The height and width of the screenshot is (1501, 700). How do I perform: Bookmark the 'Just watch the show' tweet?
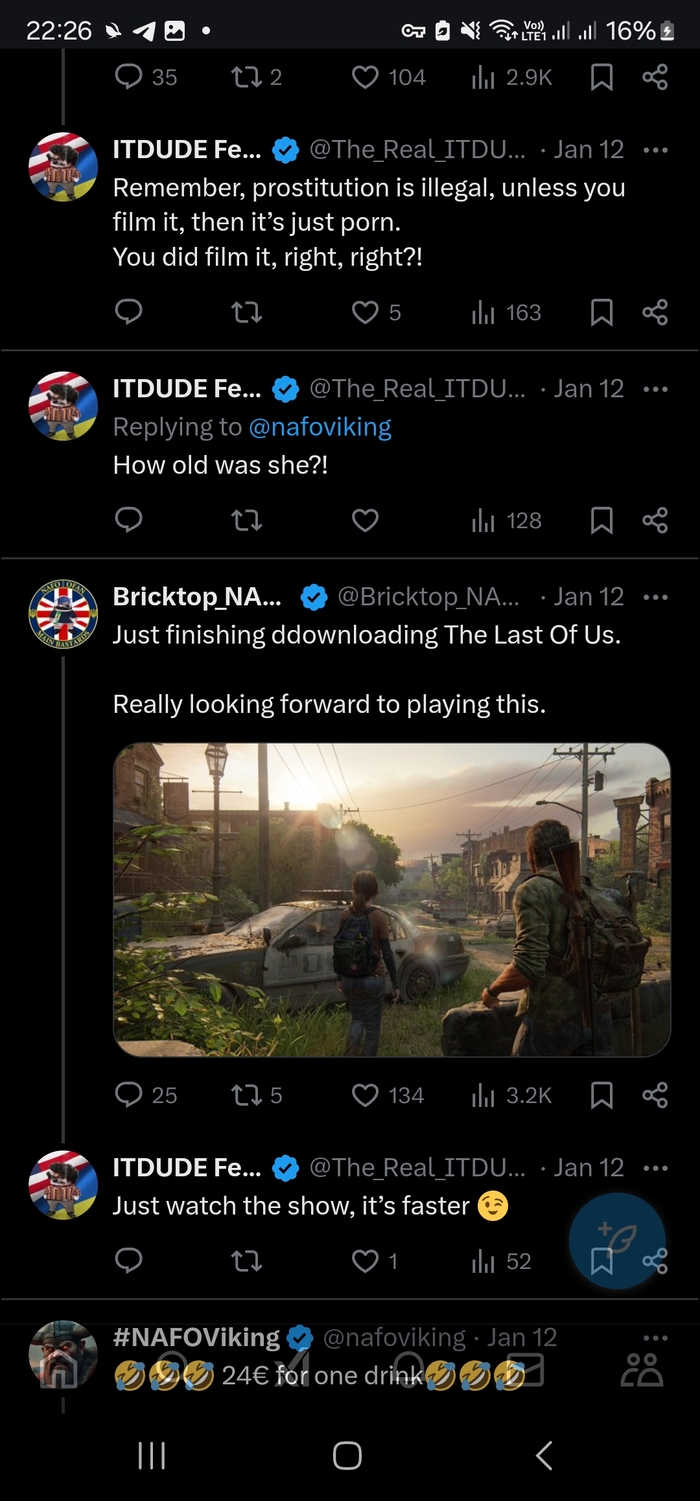pyautogui.click(x=601, y=1260)
